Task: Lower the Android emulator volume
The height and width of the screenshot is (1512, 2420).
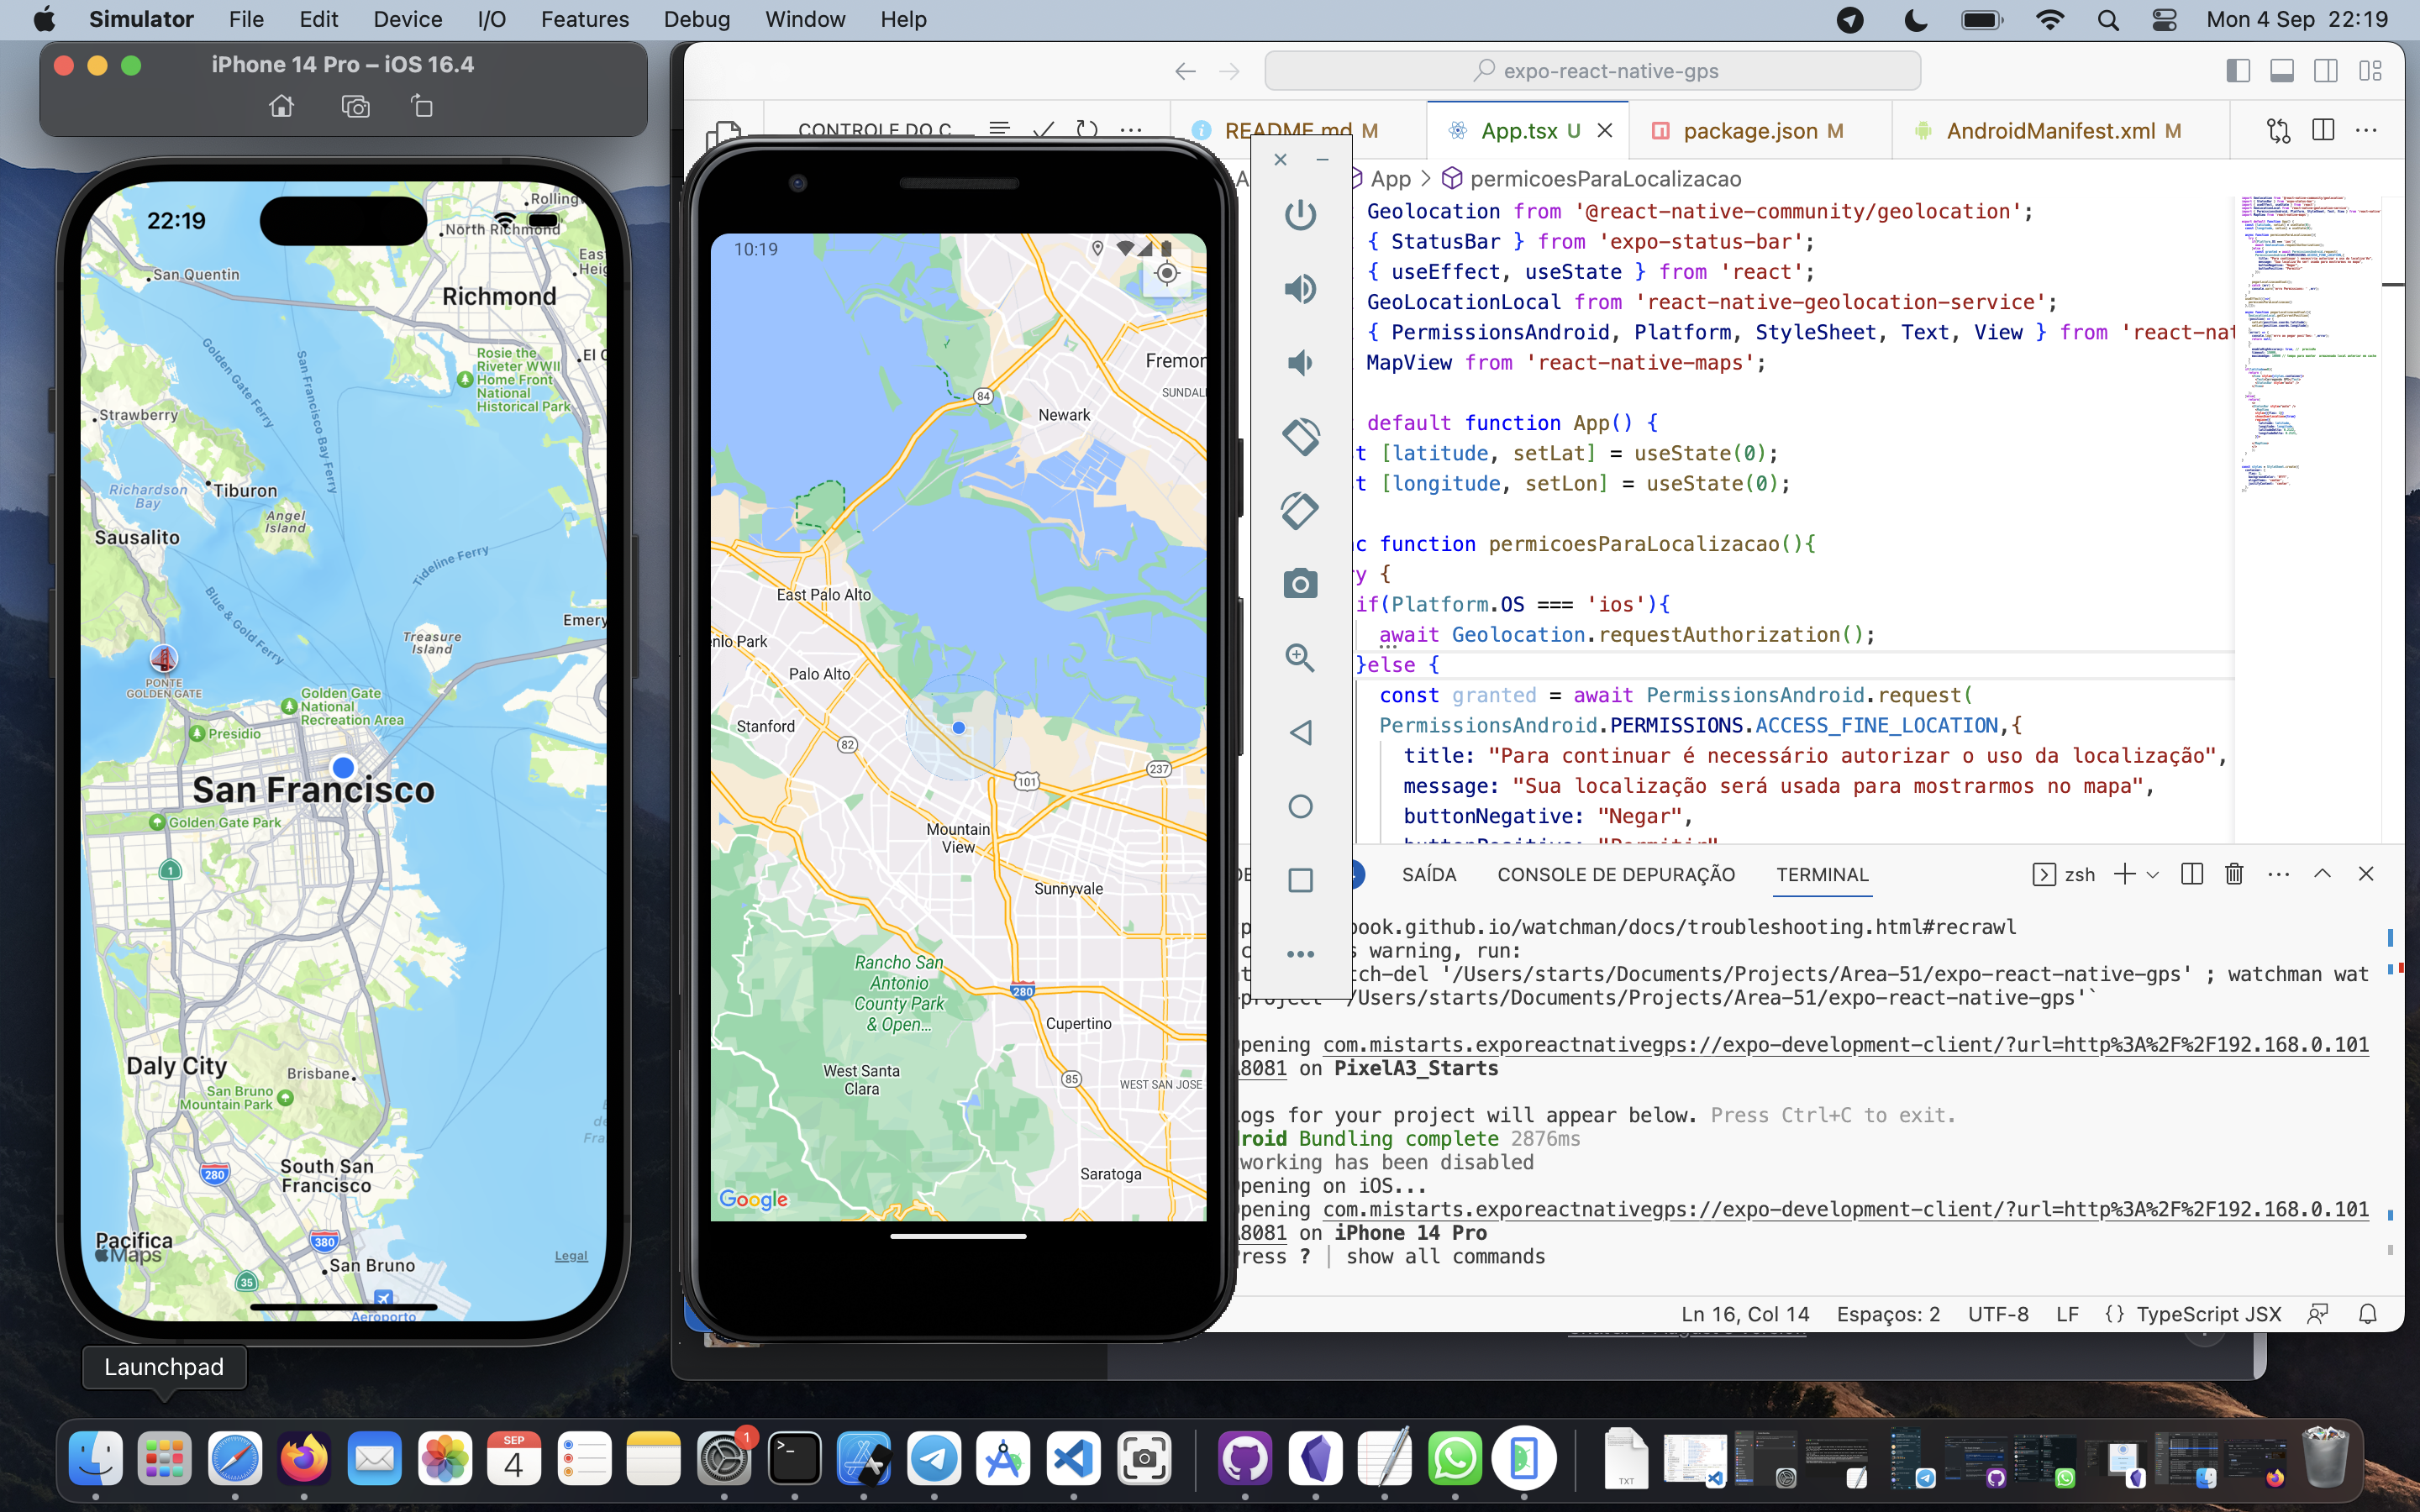Action: [x=1300, y=362]
